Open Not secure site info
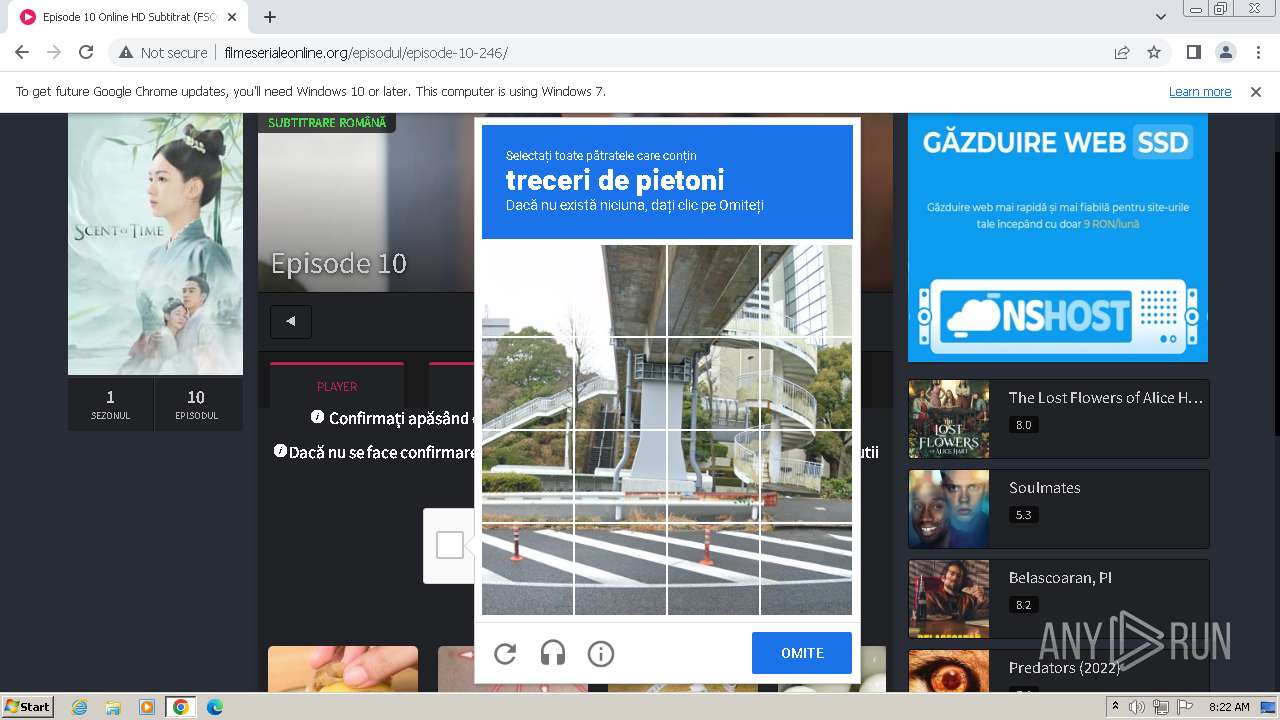The width and height of the screenshot is (1280, 720). tap(164, 52)
